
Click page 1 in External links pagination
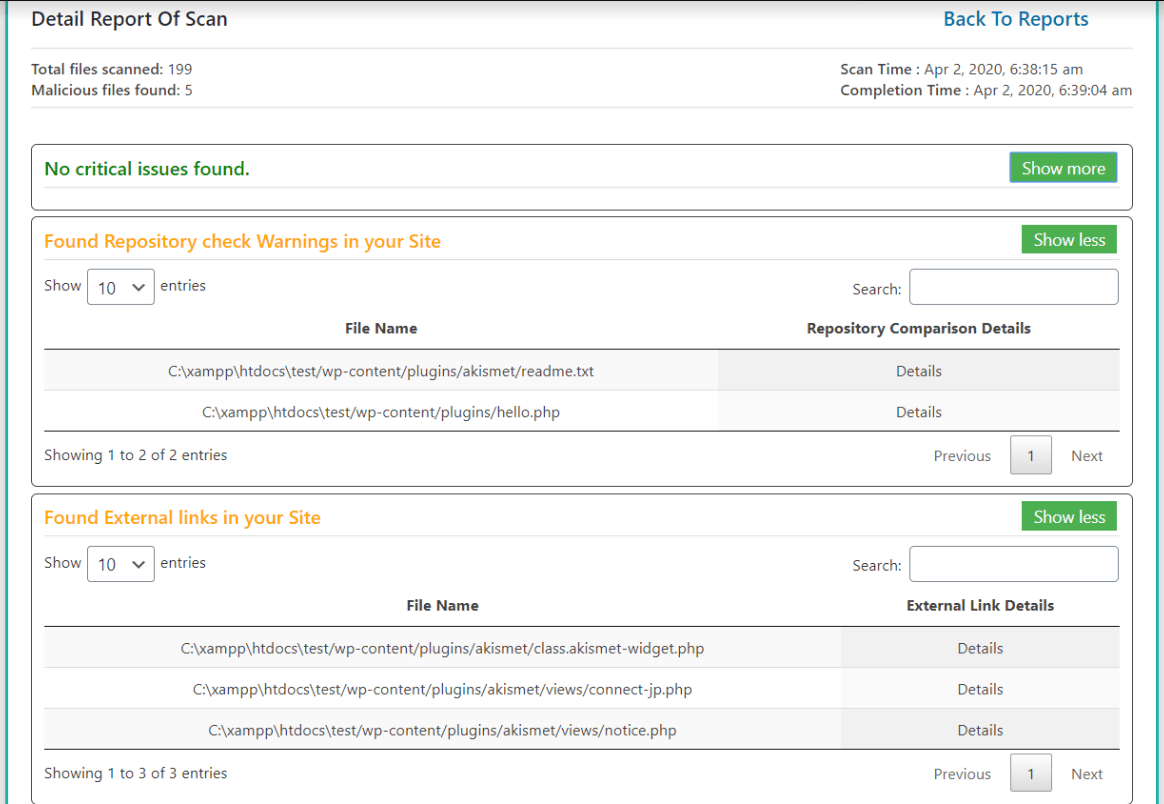click(1030, 773)
